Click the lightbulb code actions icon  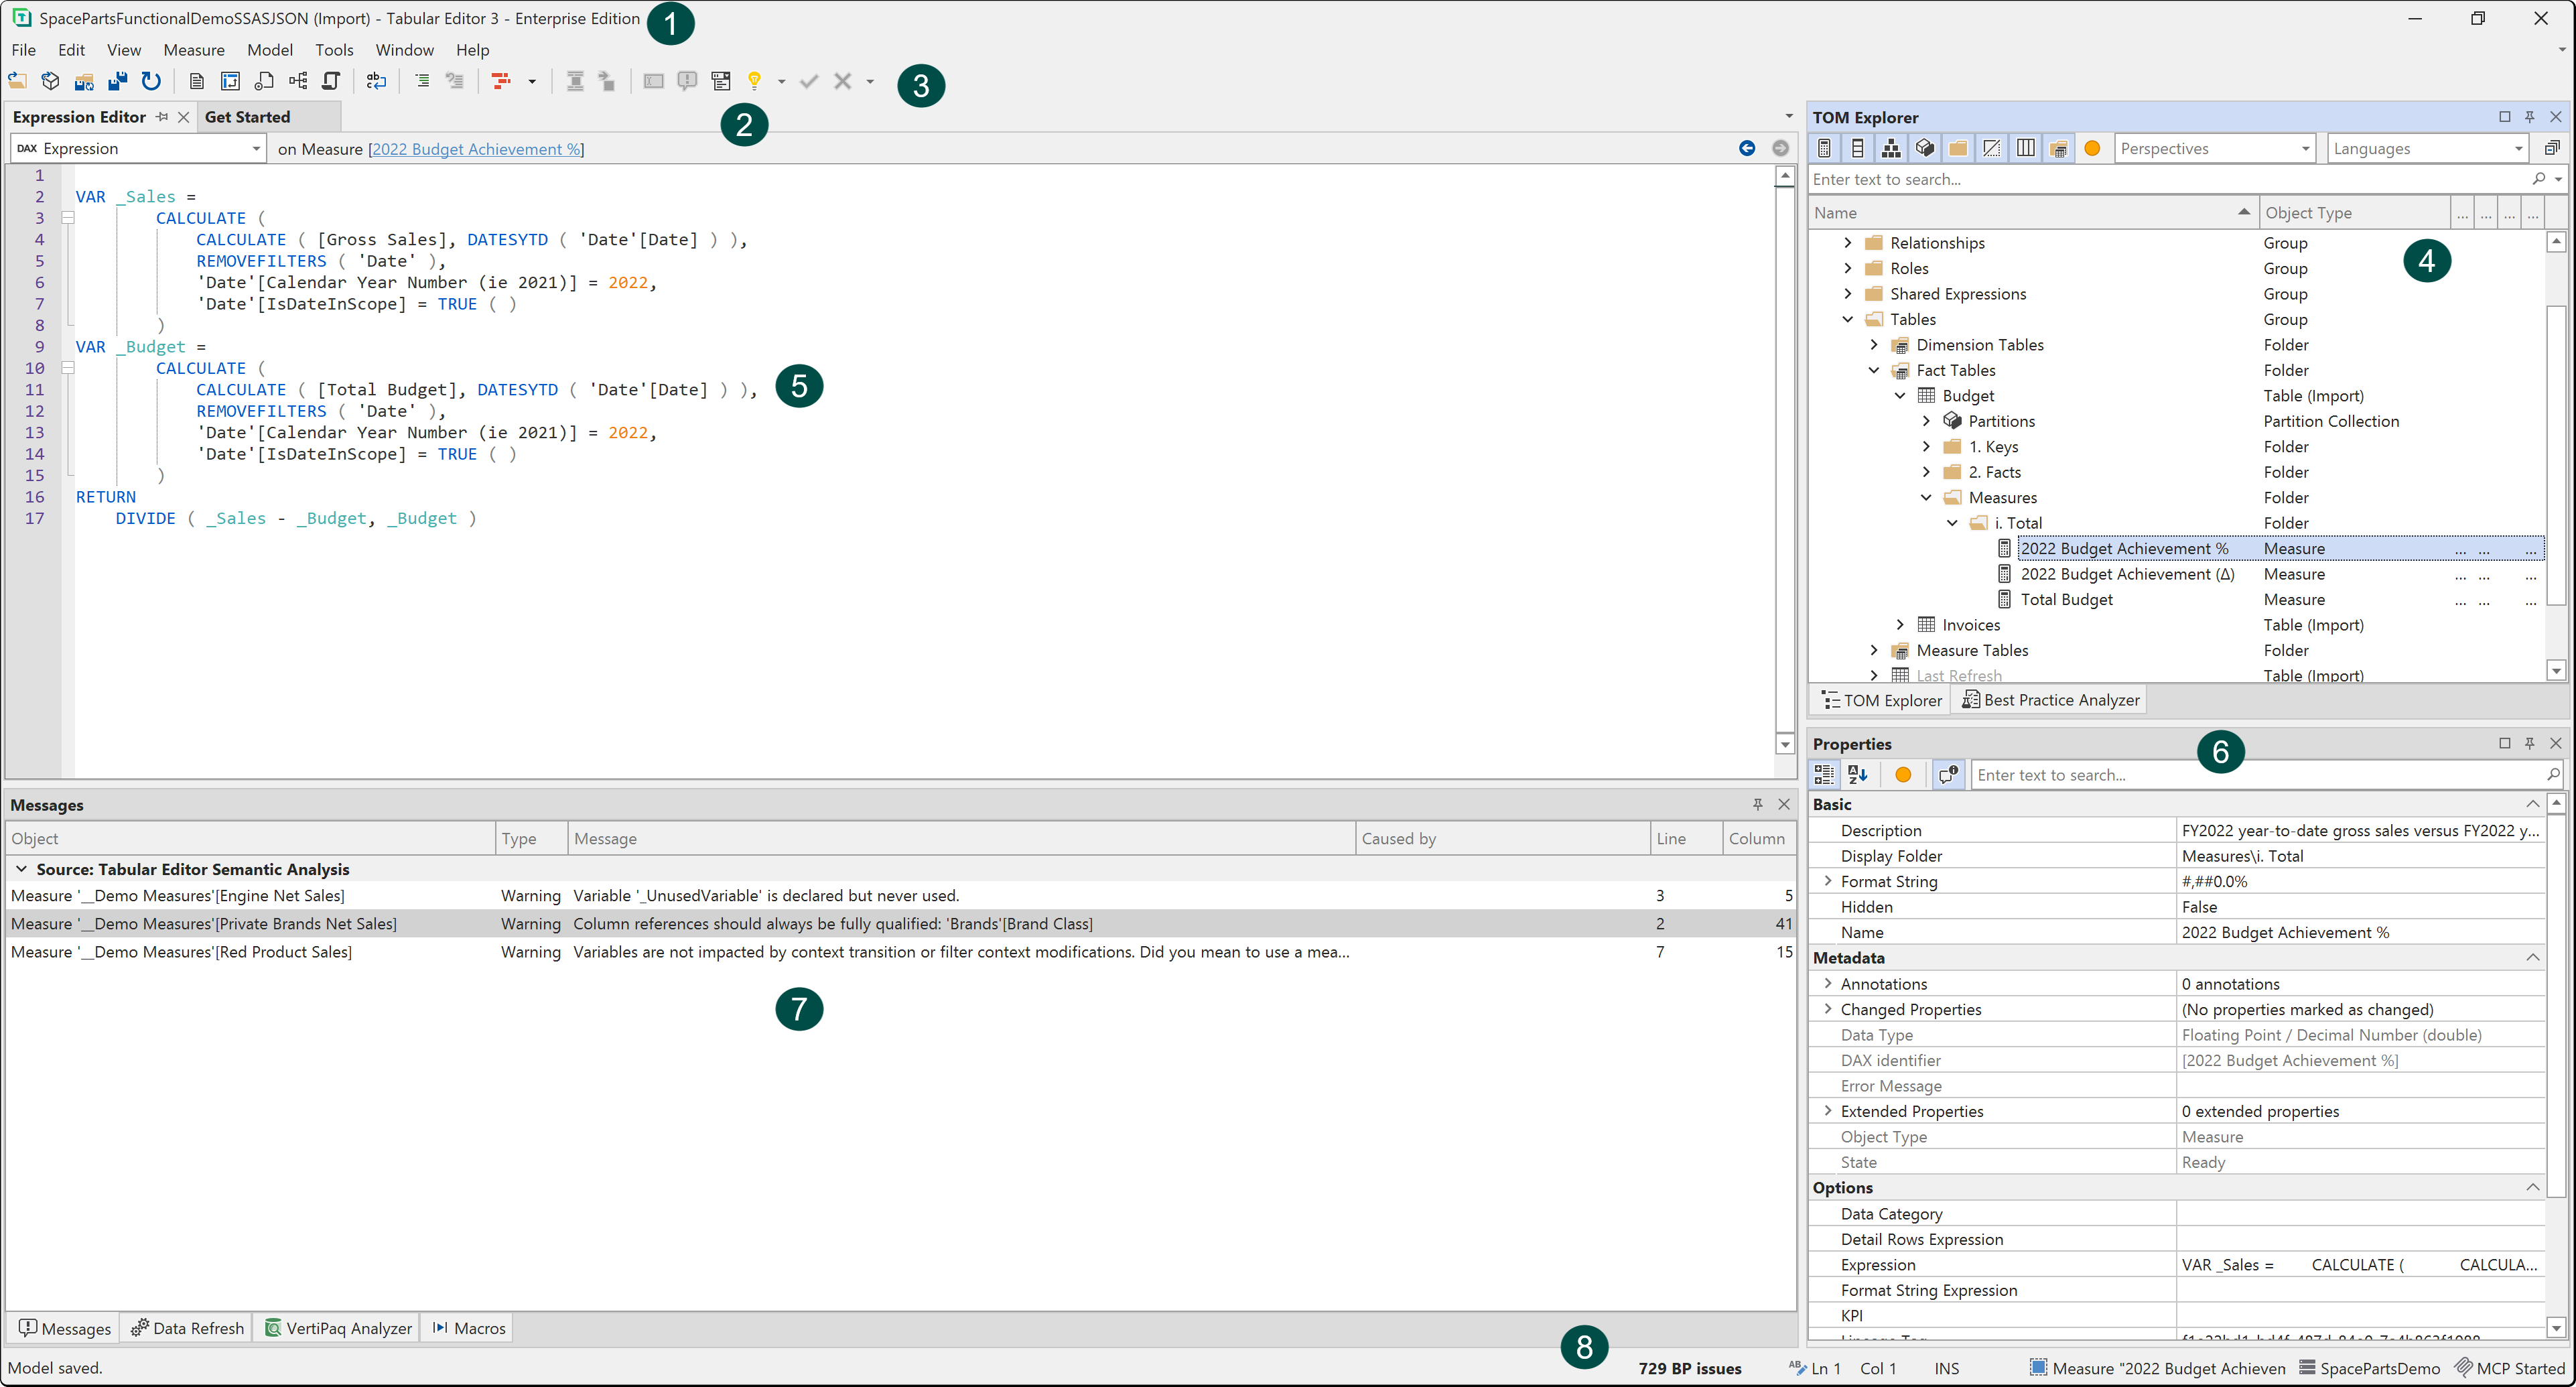click(755, 81)
